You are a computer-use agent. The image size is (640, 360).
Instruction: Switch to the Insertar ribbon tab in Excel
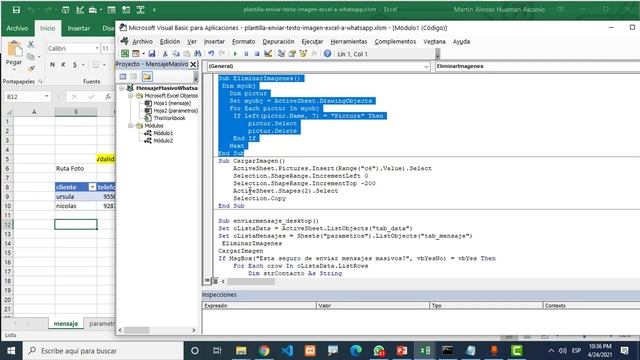78,28
